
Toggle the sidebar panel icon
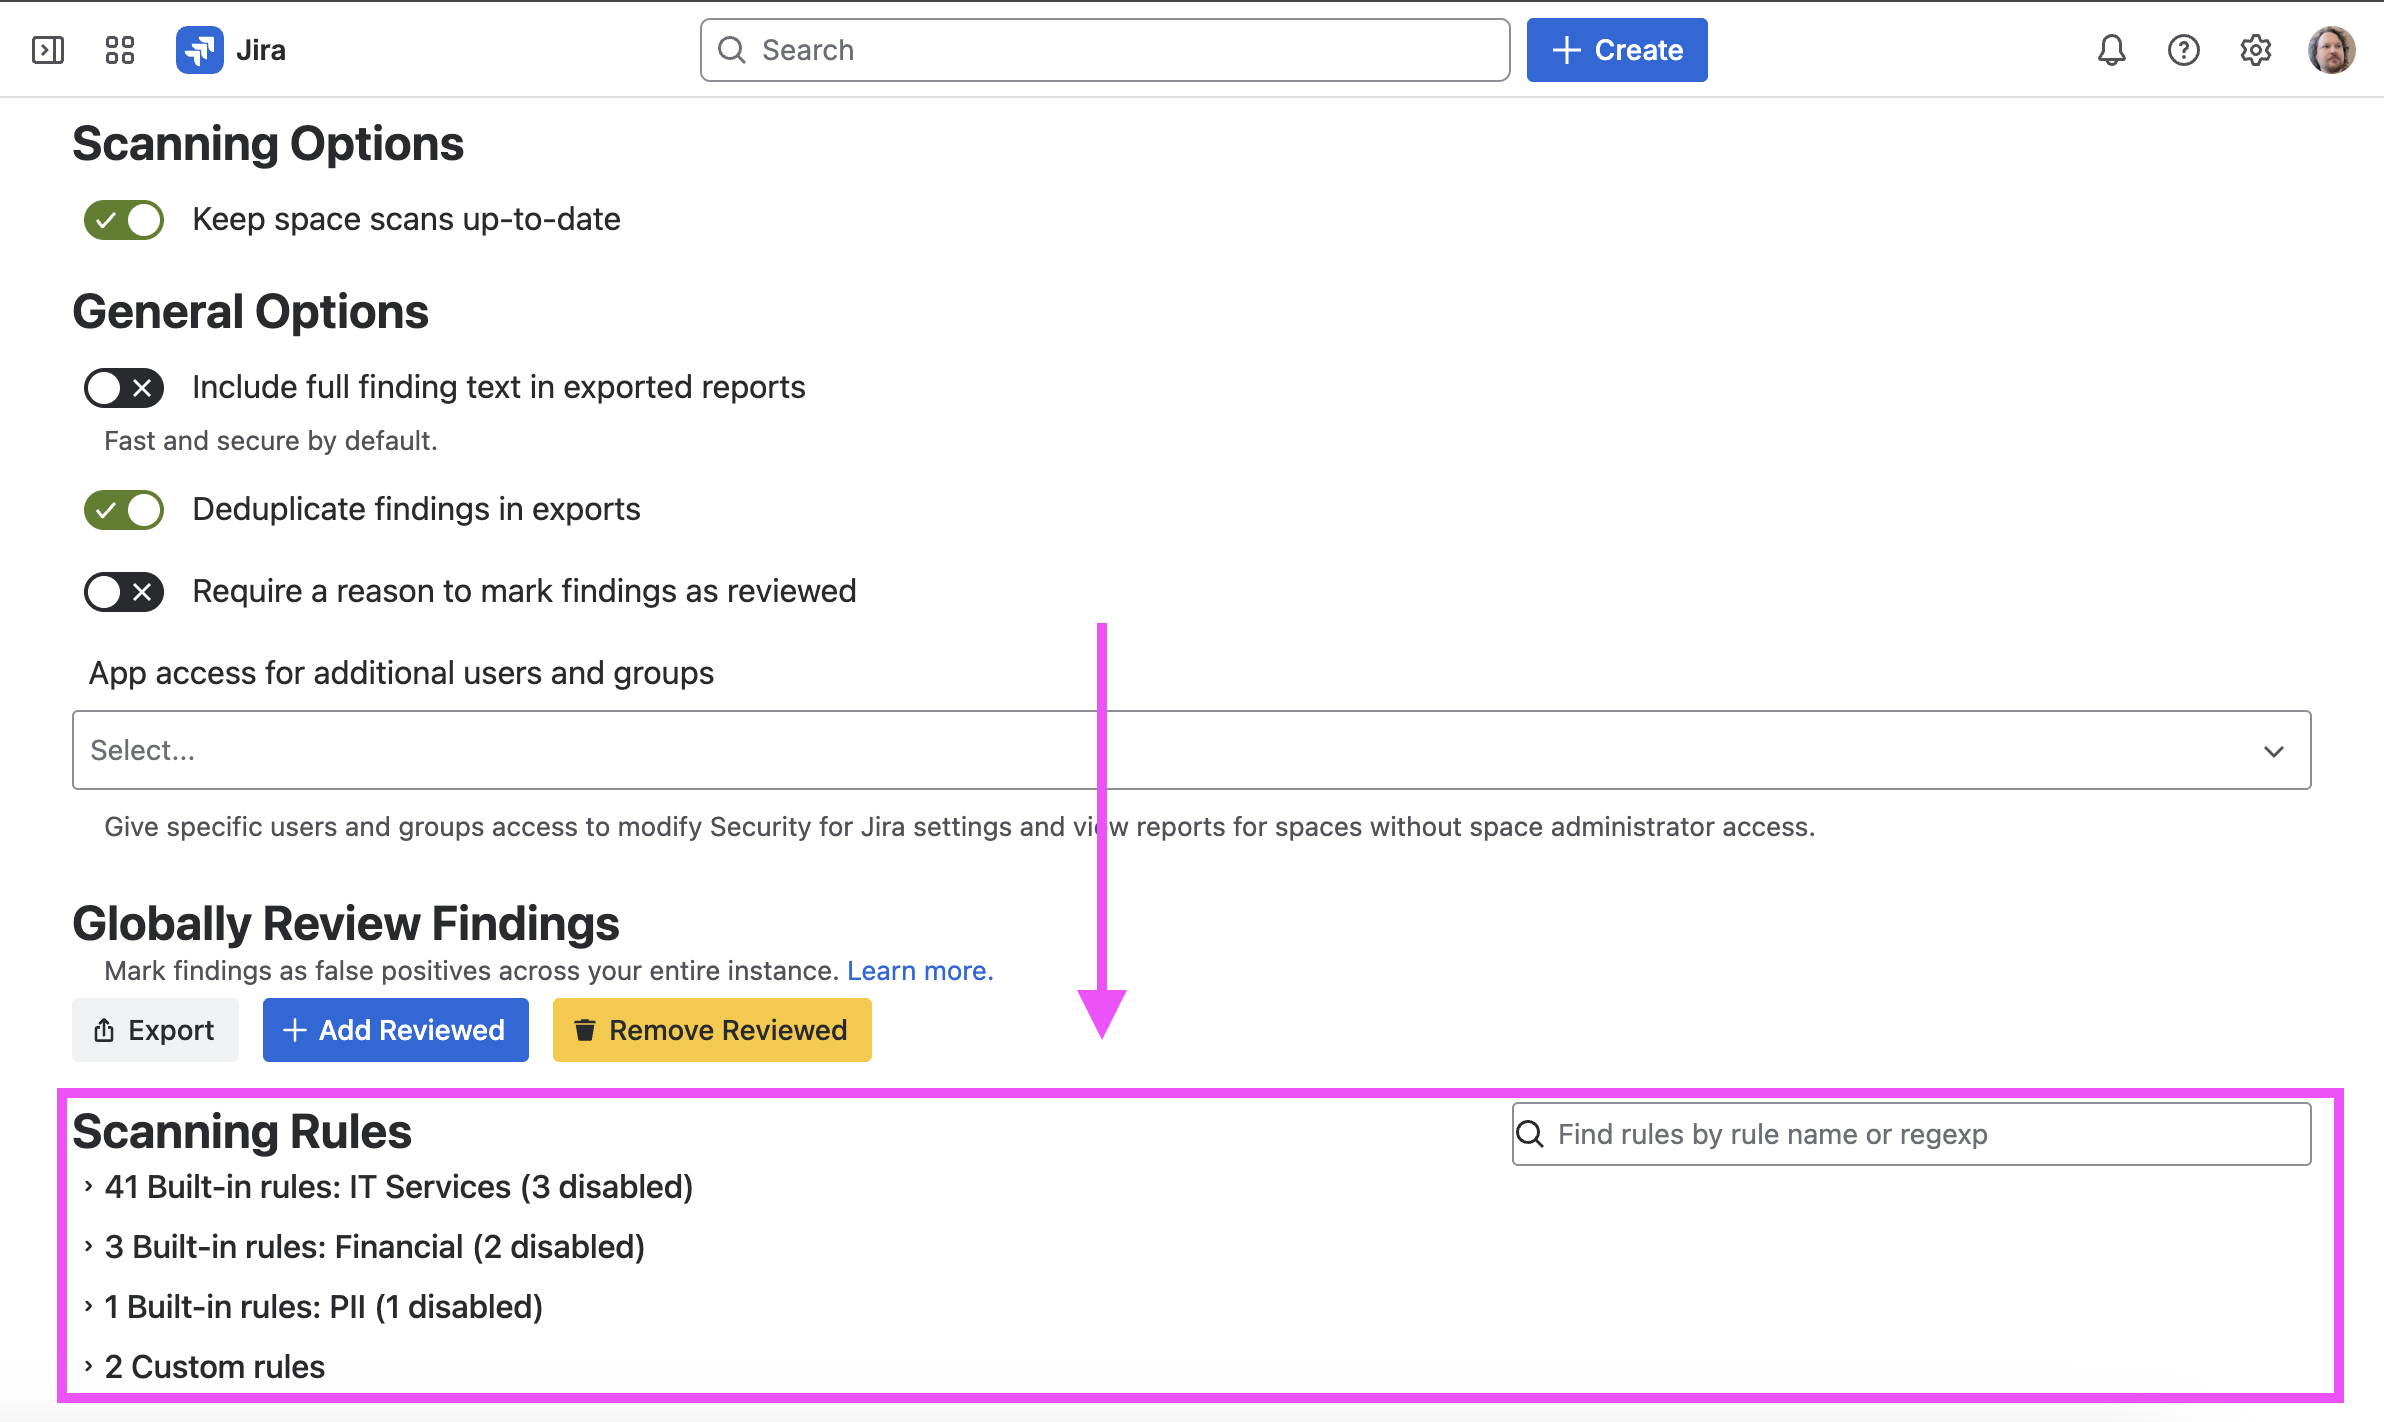47,50
